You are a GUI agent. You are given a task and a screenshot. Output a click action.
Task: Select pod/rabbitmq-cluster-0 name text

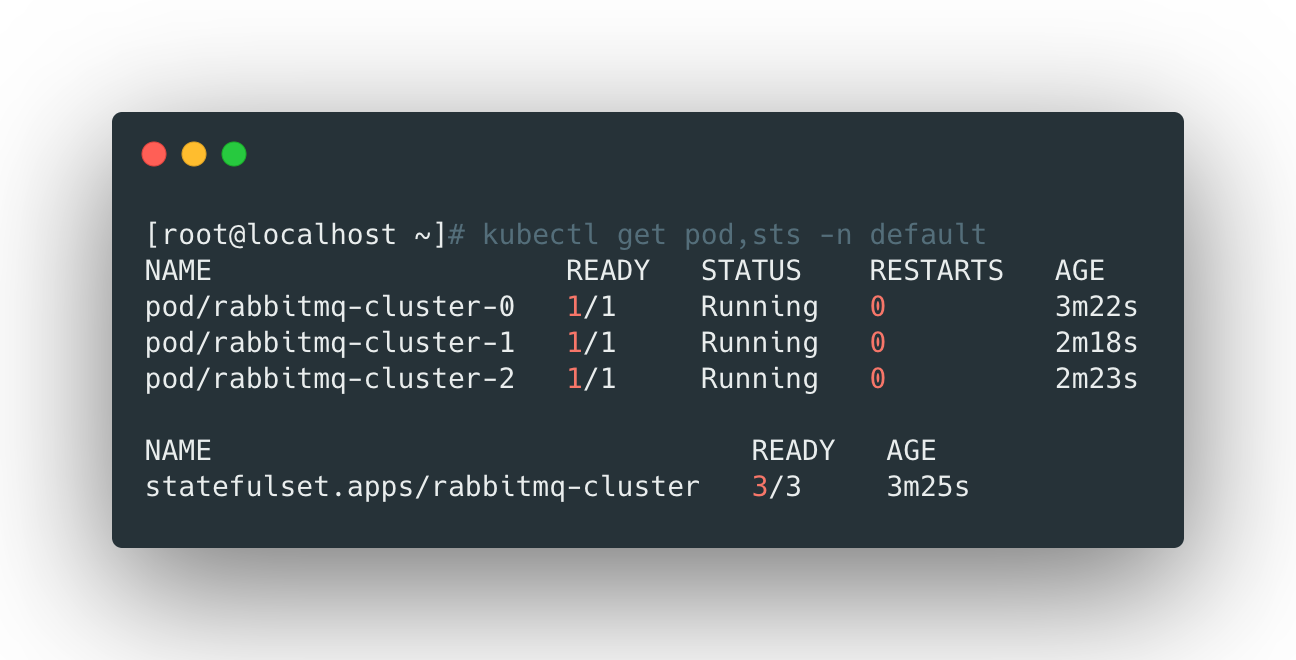coord(330,307)
